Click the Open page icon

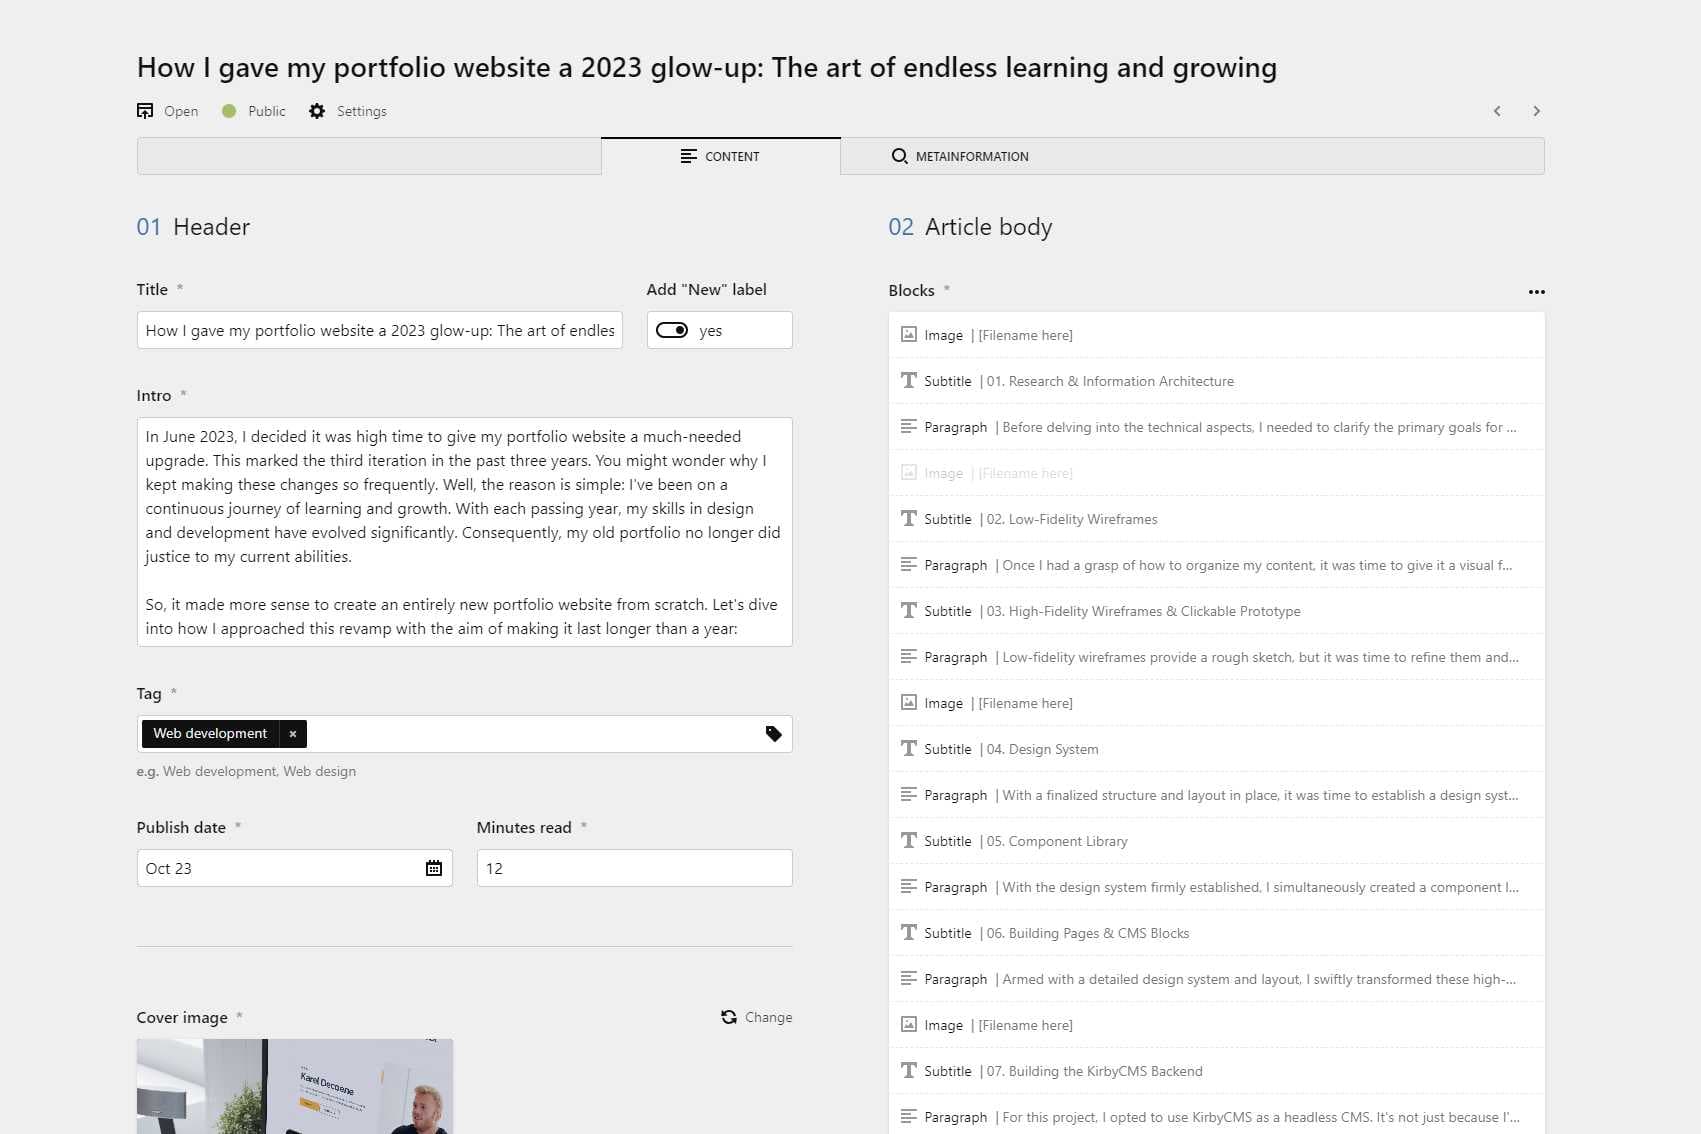[145, 111]
